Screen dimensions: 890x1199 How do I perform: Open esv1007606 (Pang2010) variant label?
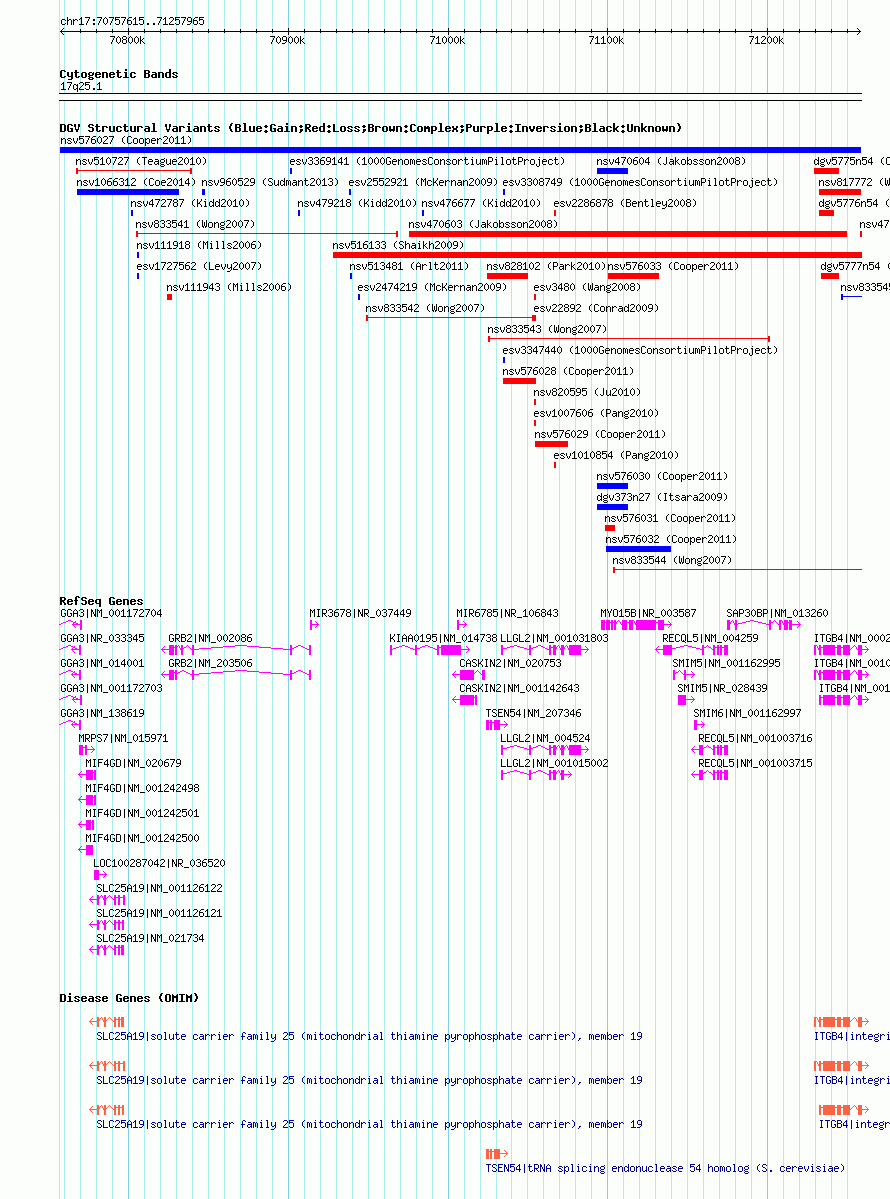tap(596, 414)
